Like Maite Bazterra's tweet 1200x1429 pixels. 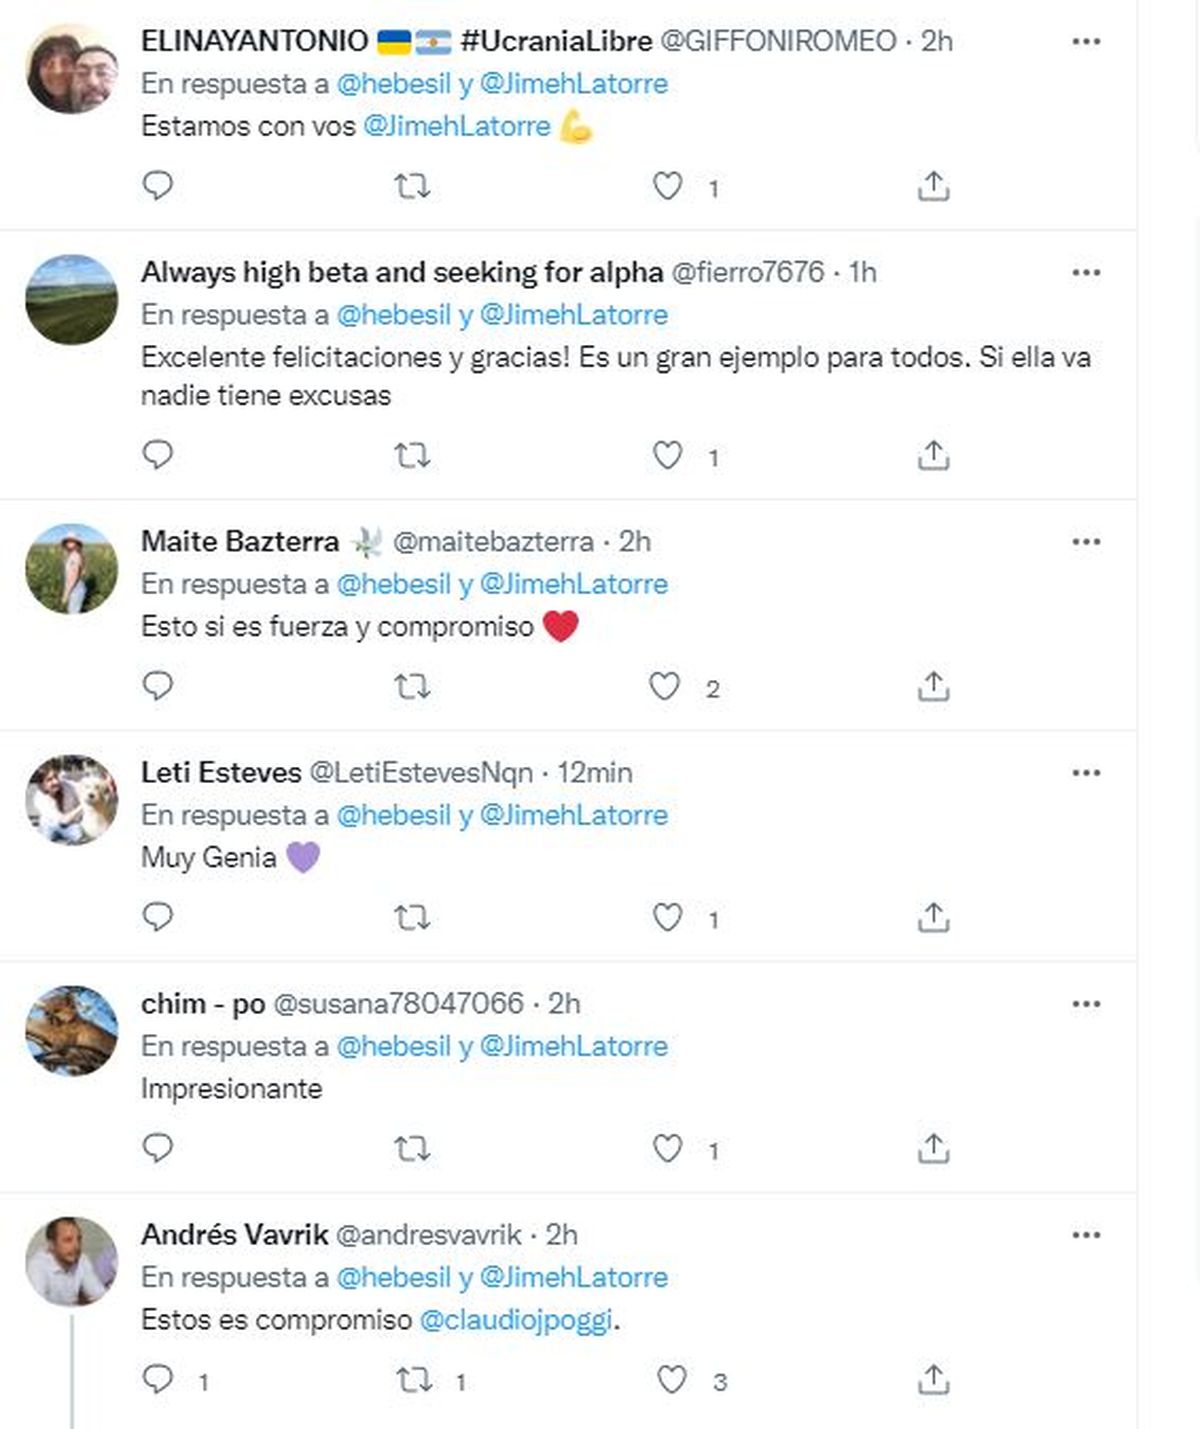pyautogui.click(x=665, y=687)
